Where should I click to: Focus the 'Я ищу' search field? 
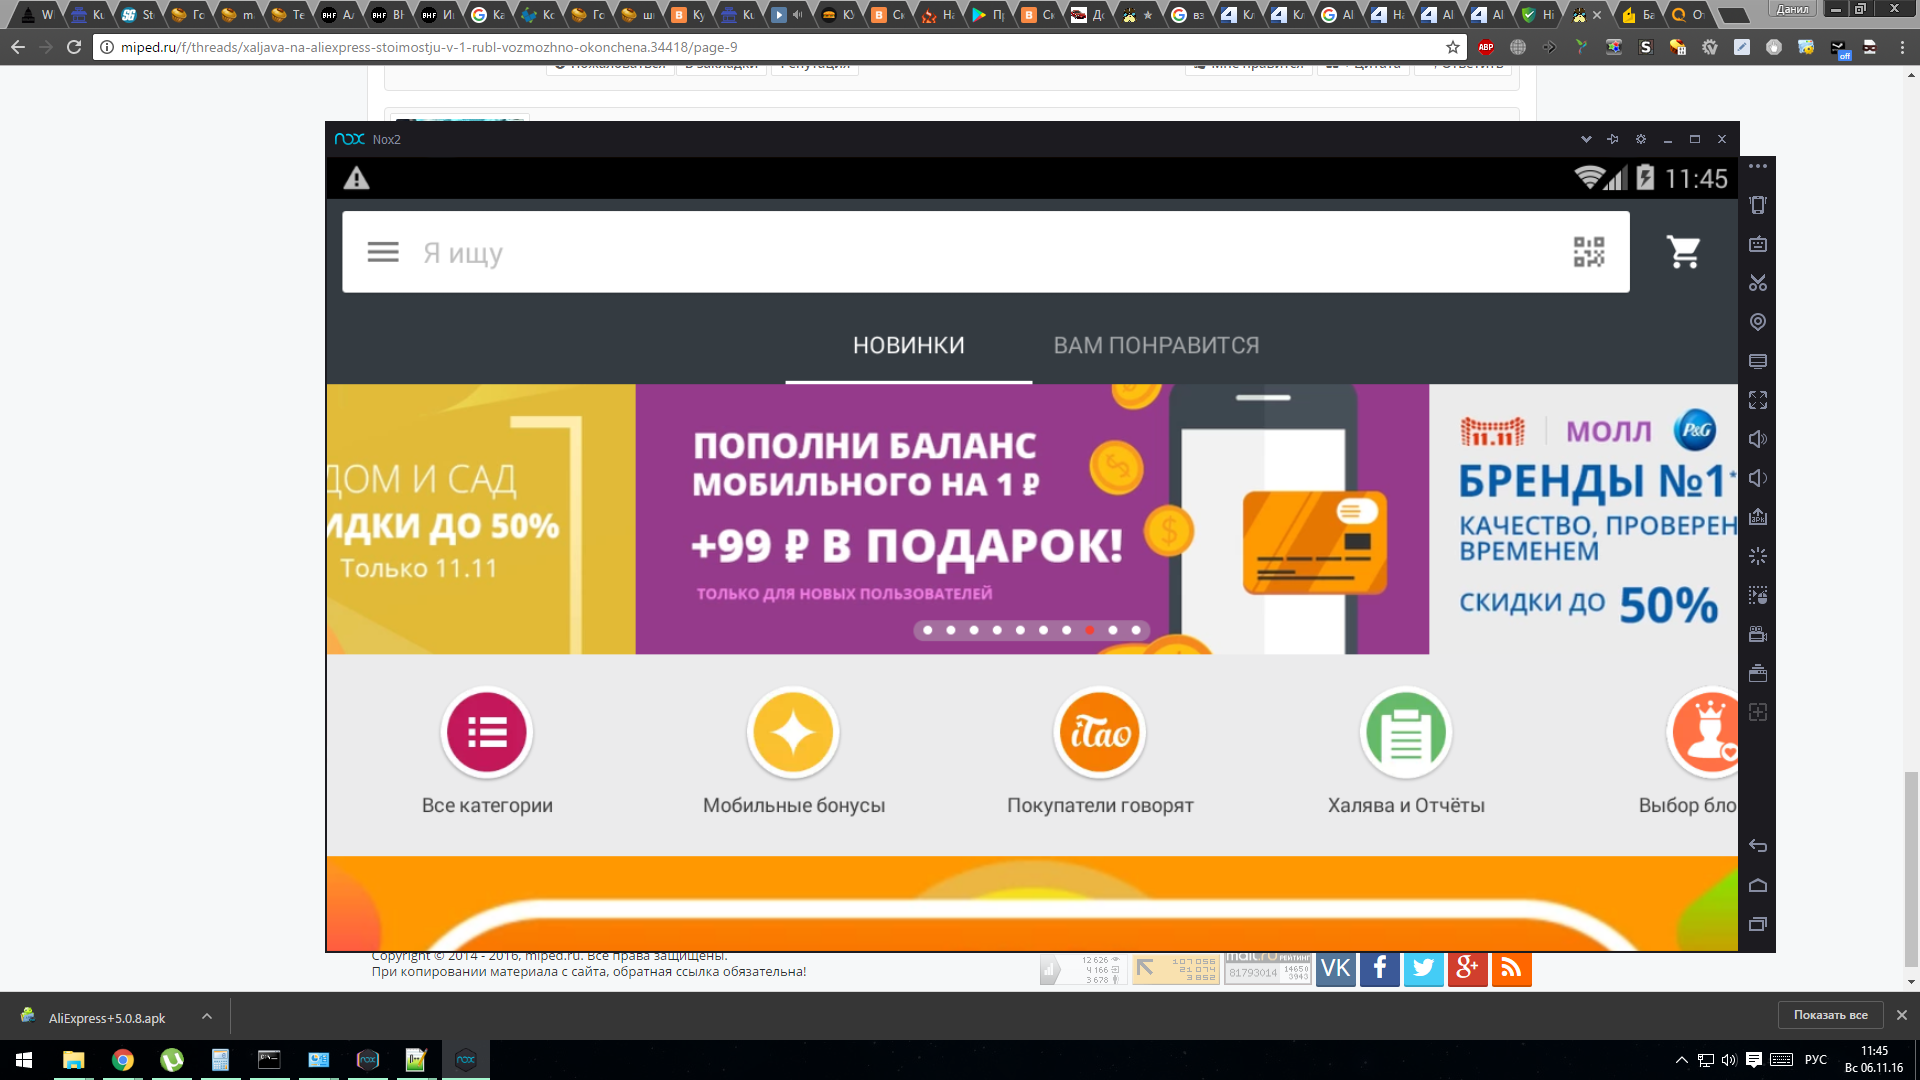pyautogui.click(x=985, y=252)
